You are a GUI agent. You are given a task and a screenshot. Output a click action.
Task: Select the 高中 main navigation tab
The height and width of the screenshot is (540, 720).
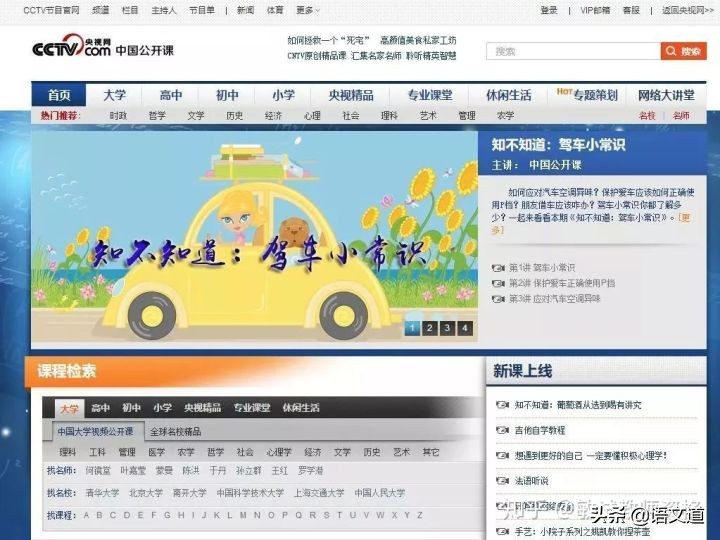171,95
